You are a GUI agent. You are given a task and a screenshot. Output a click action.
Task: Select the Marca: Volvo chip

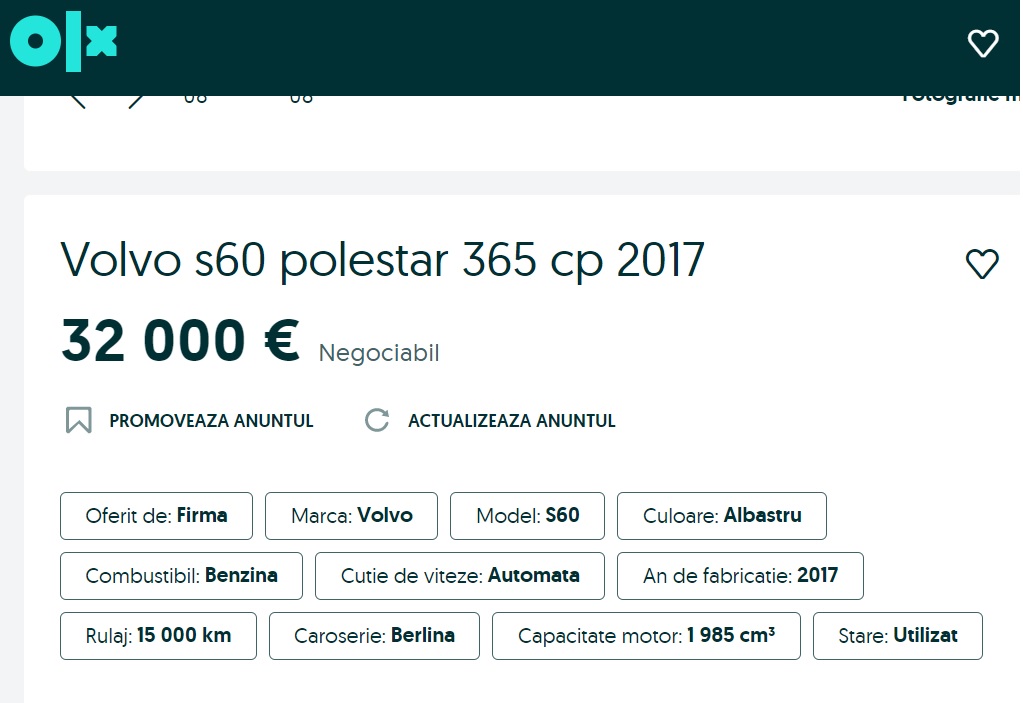click(351, 515)
